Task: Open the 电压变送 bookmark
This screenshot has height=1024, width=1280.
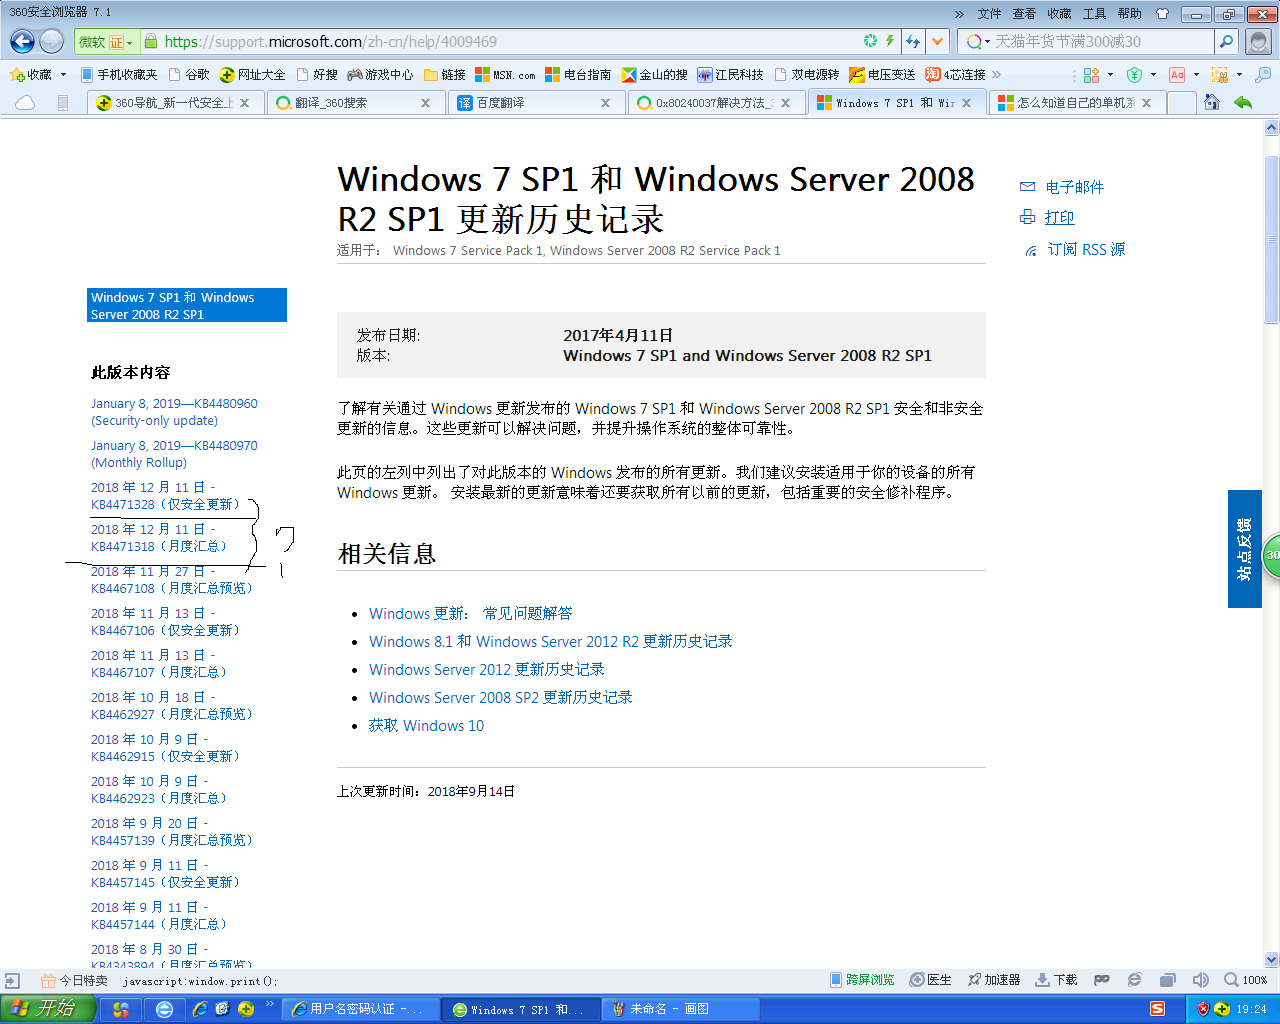Action: pos(883,75)
